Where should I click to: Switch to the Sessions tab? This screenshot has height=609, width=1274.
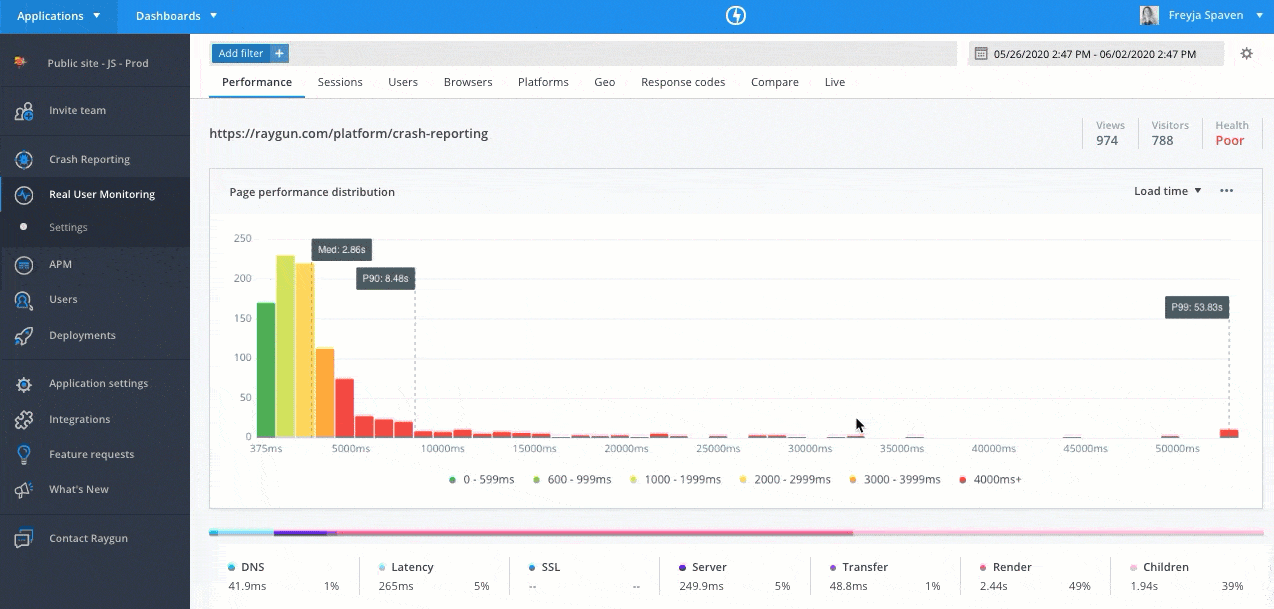pyautogui.click(x=340, y=82)
